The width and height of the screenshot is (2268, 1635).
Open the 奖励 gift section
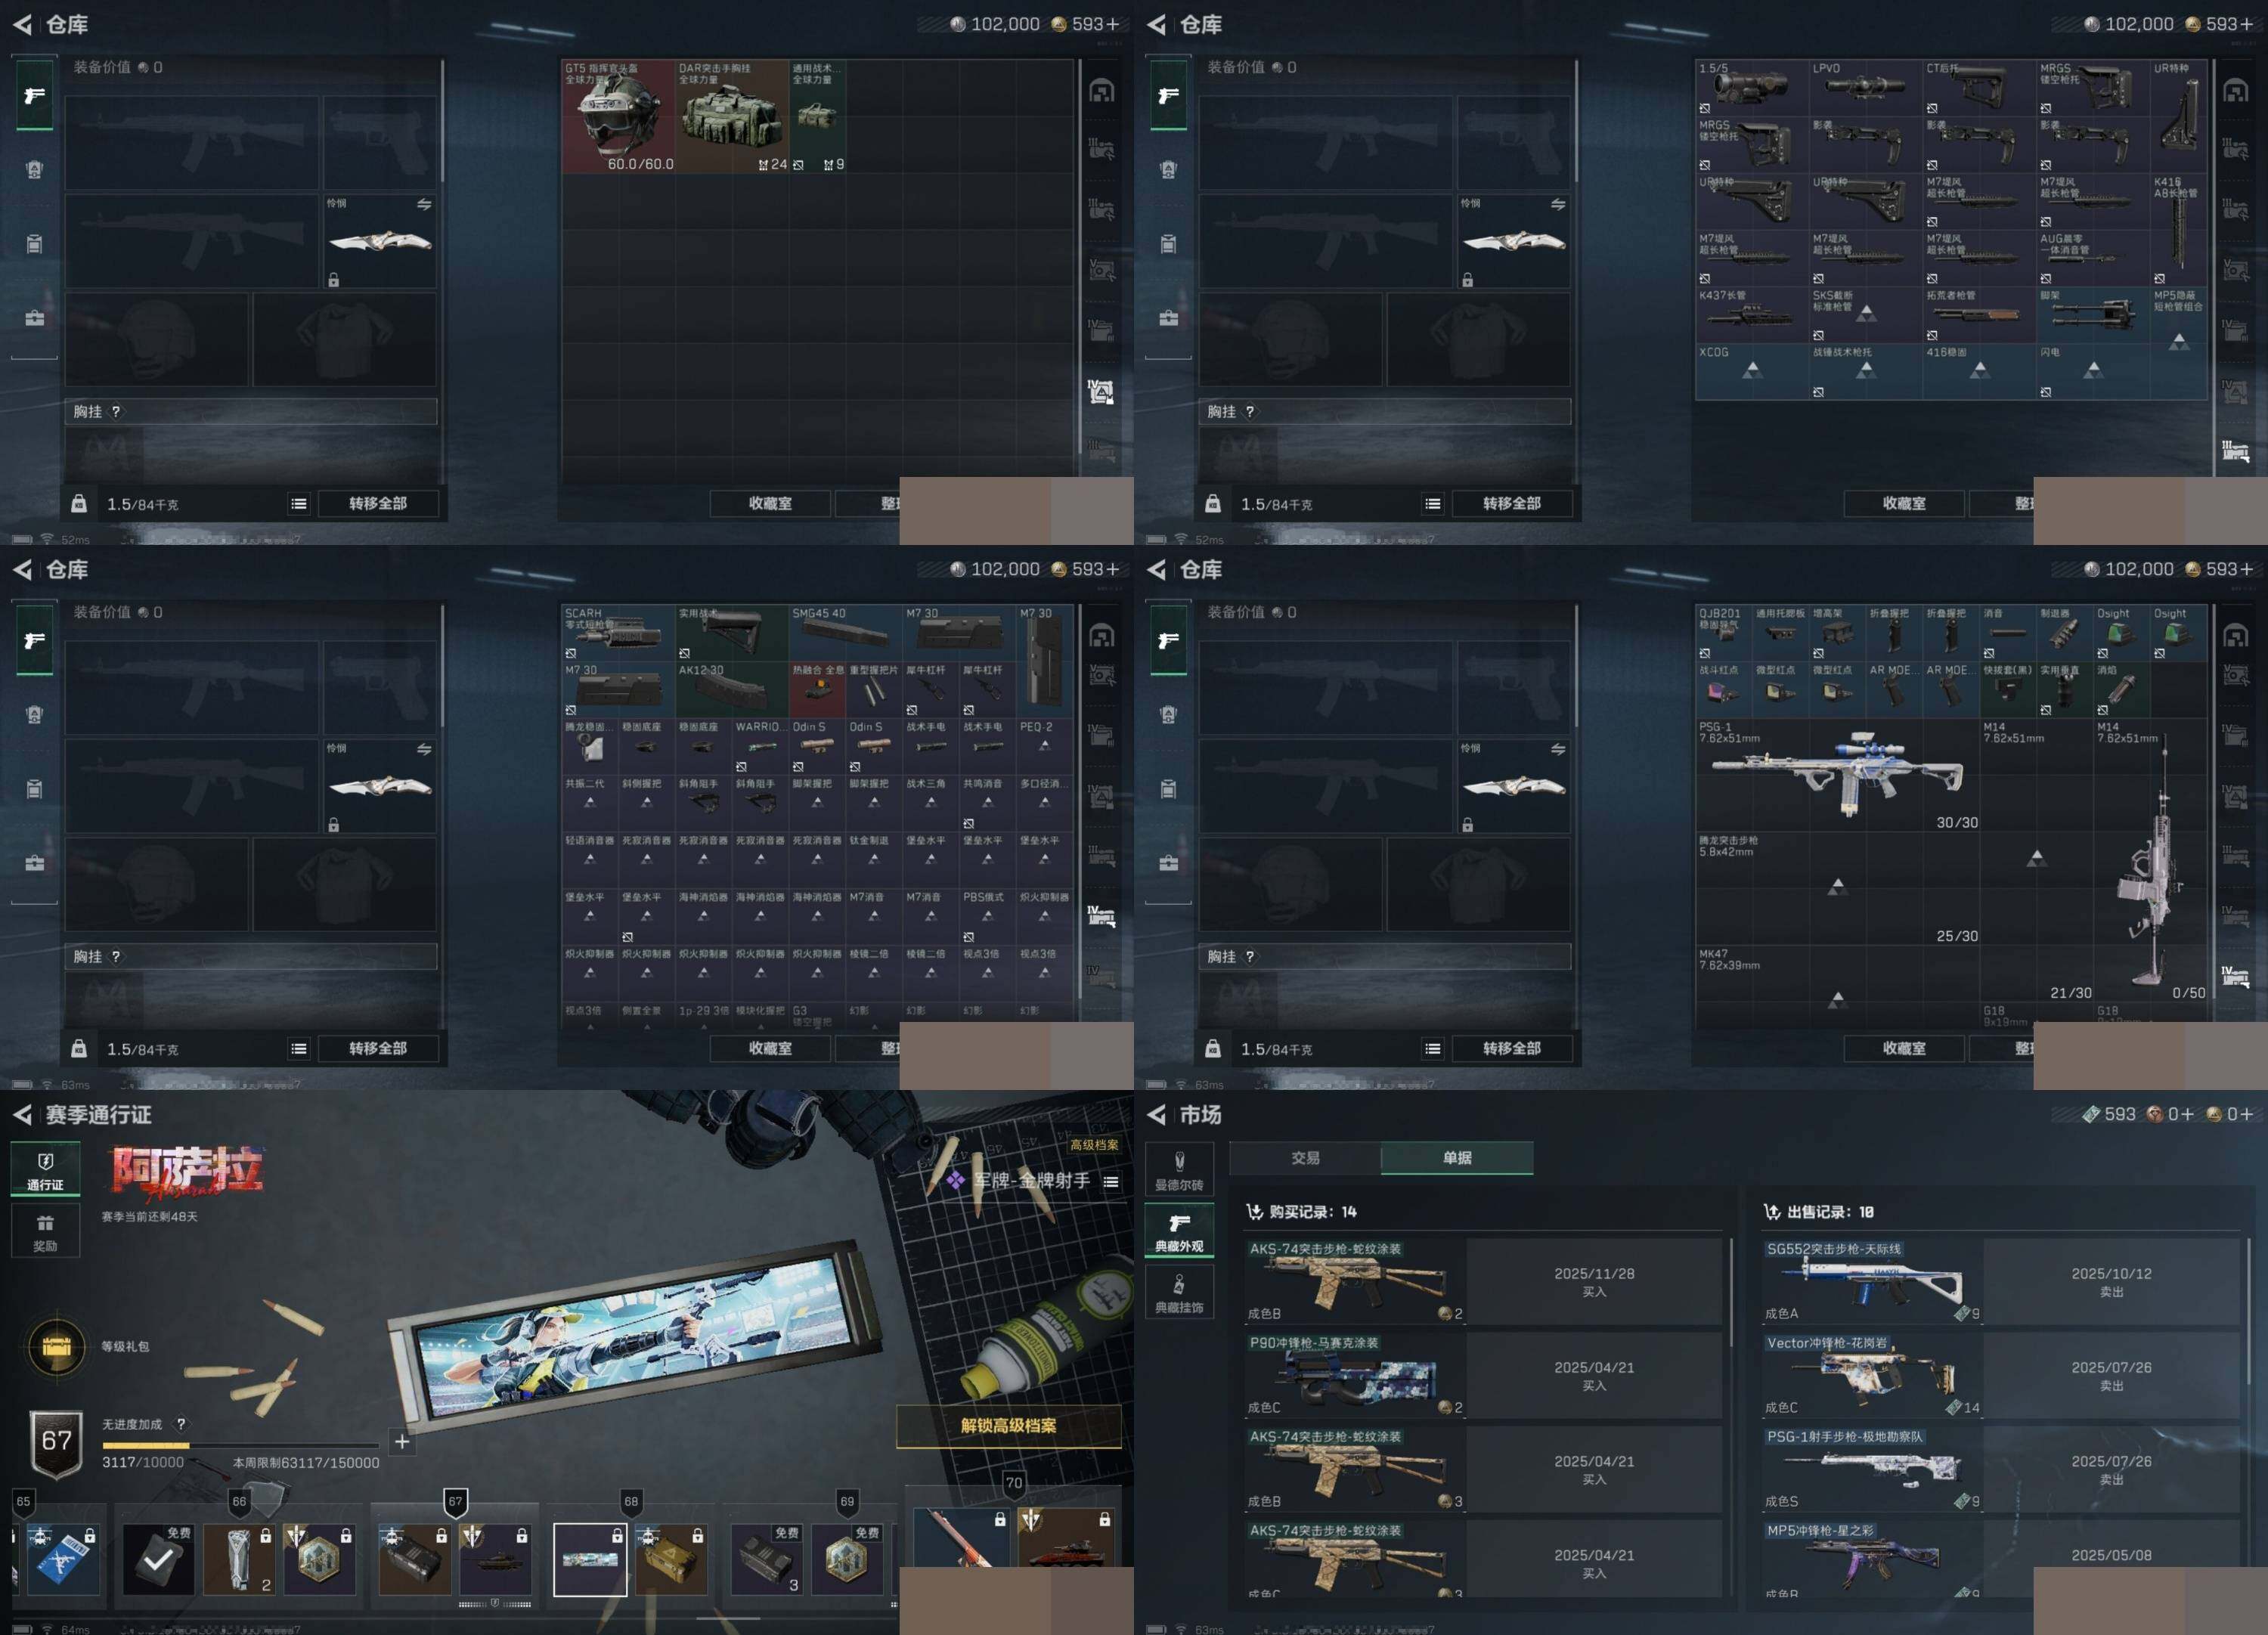coord(45,1231)
